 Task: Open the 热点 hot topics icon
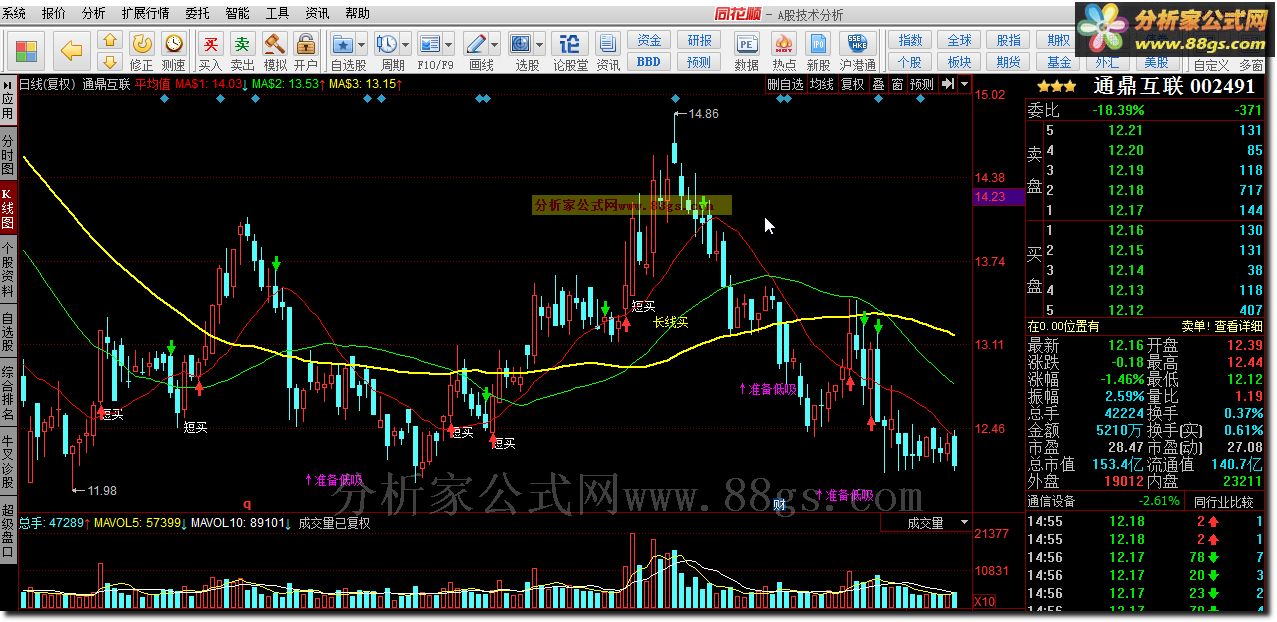pos(784,50)
